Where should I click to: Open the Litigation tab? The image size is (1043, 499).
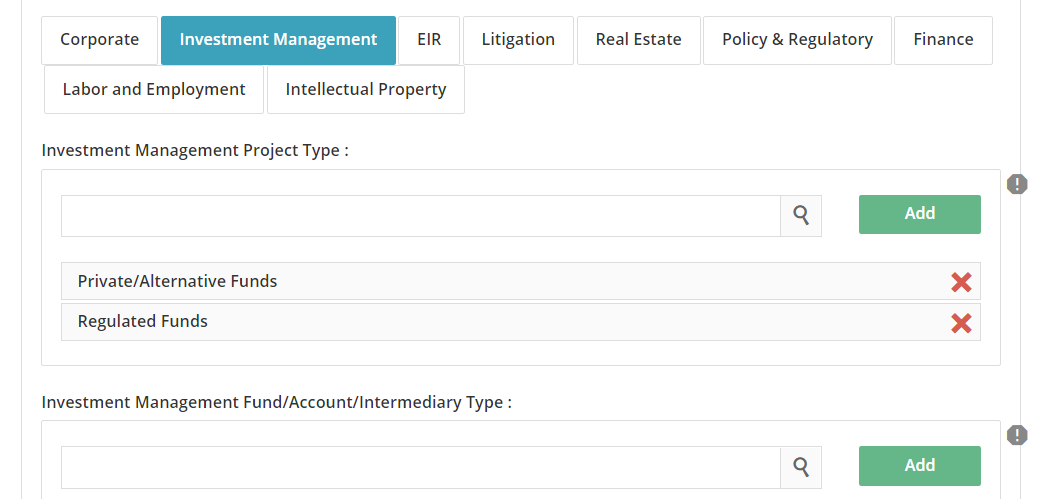point(518,40)
